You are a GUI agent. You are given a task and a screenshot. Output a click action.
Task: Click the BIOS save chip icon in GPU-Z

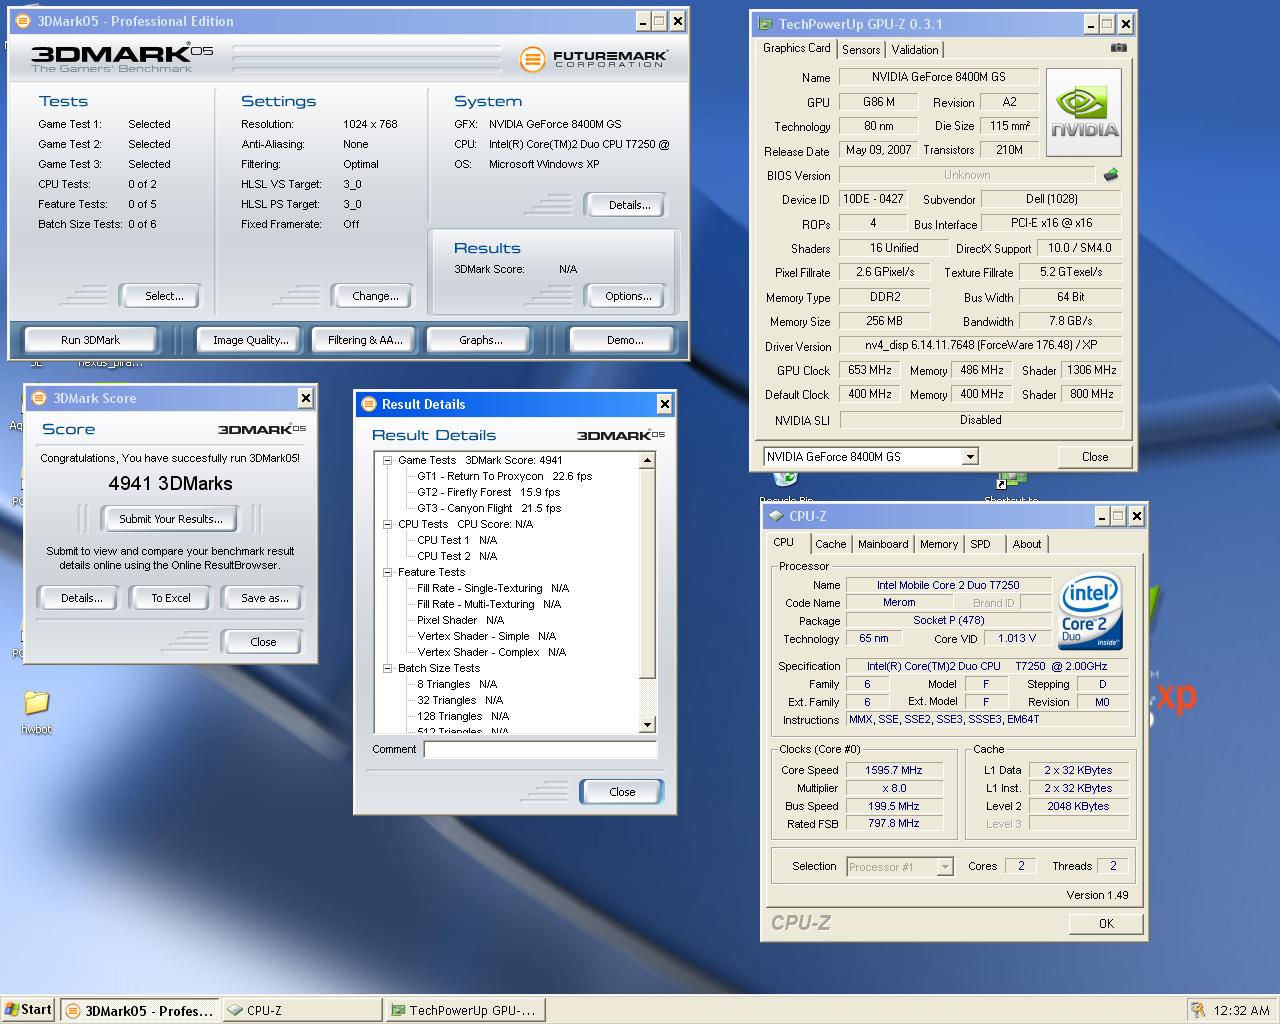(1111, 175)
